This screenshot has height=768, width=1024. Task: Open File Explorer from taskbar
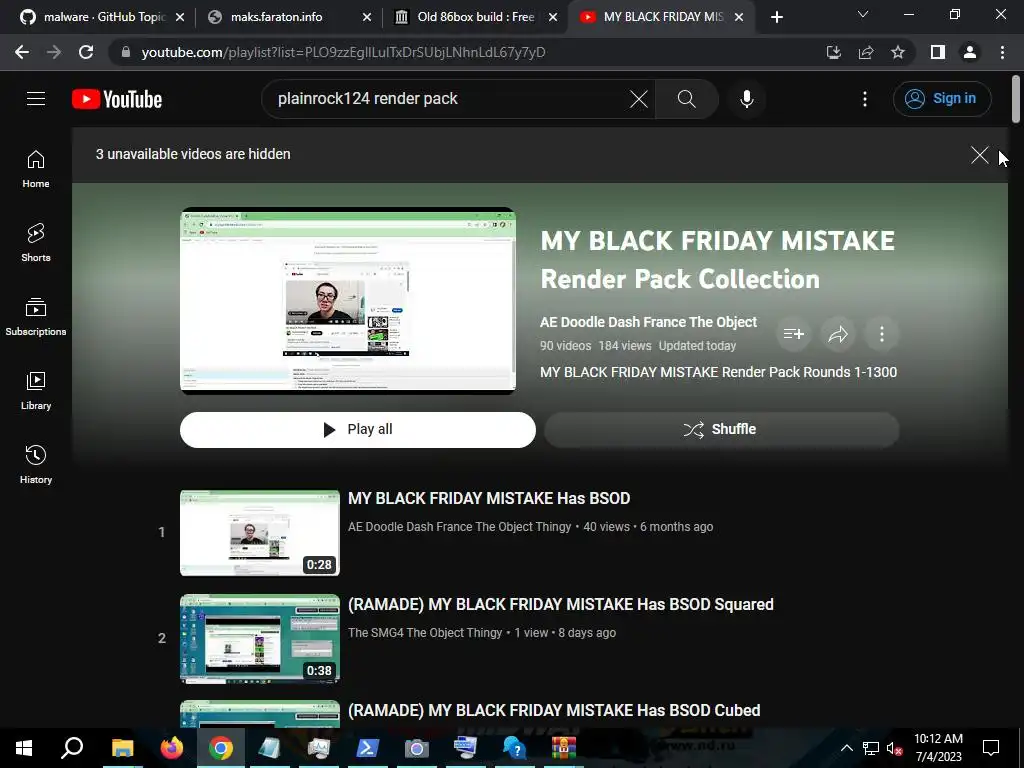point(122,748)
